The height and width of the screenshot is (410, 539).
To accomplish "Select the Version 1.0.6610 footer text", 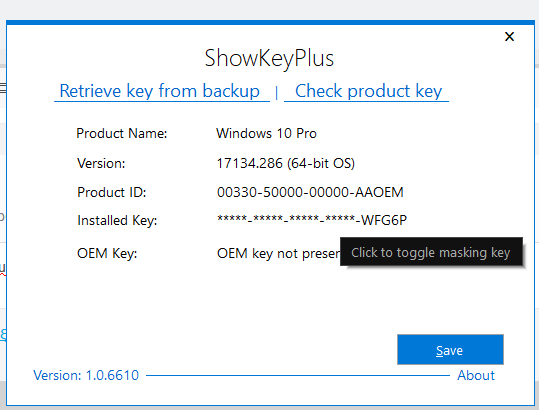I will click(86, 375).
